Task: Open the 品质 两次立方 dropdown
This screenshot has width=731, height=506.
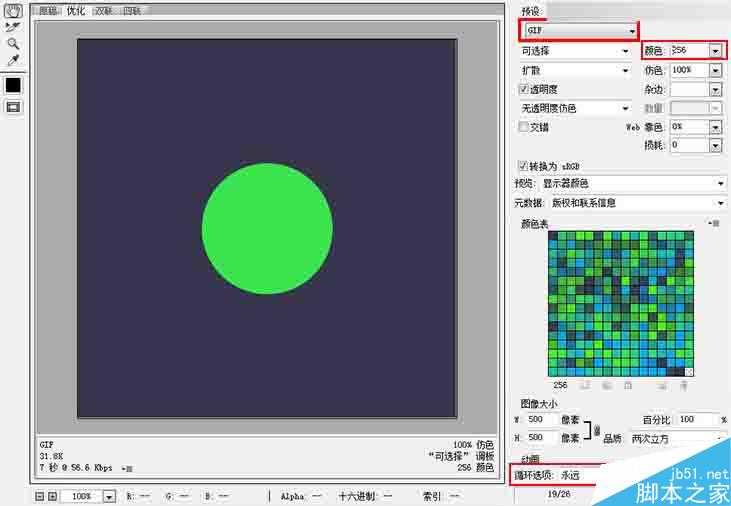Action: [678, 438]
